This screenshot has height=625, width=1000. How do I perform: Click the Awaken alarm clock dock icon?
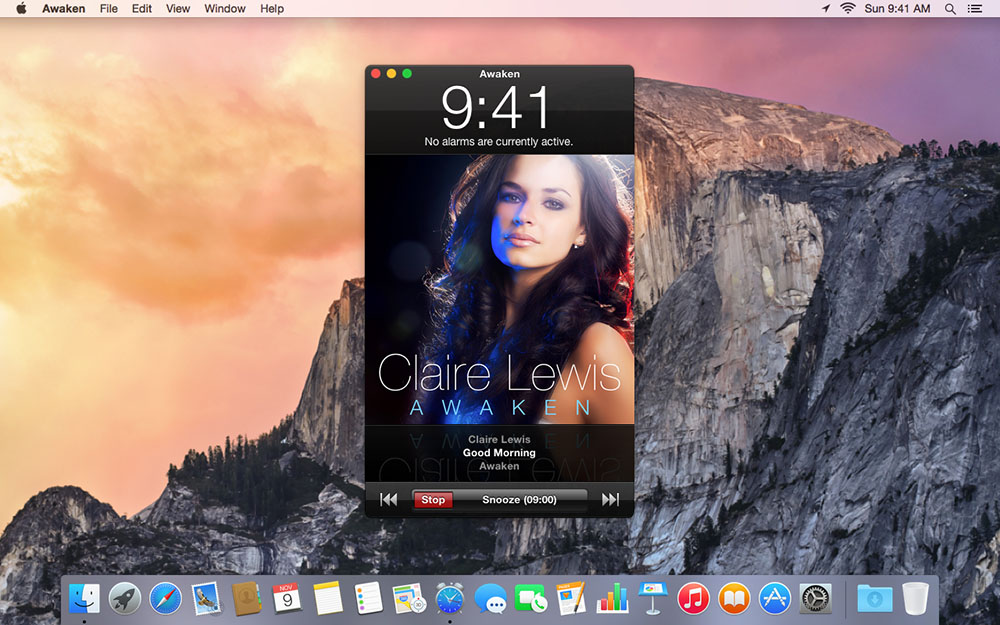click(x=450, y=598)
